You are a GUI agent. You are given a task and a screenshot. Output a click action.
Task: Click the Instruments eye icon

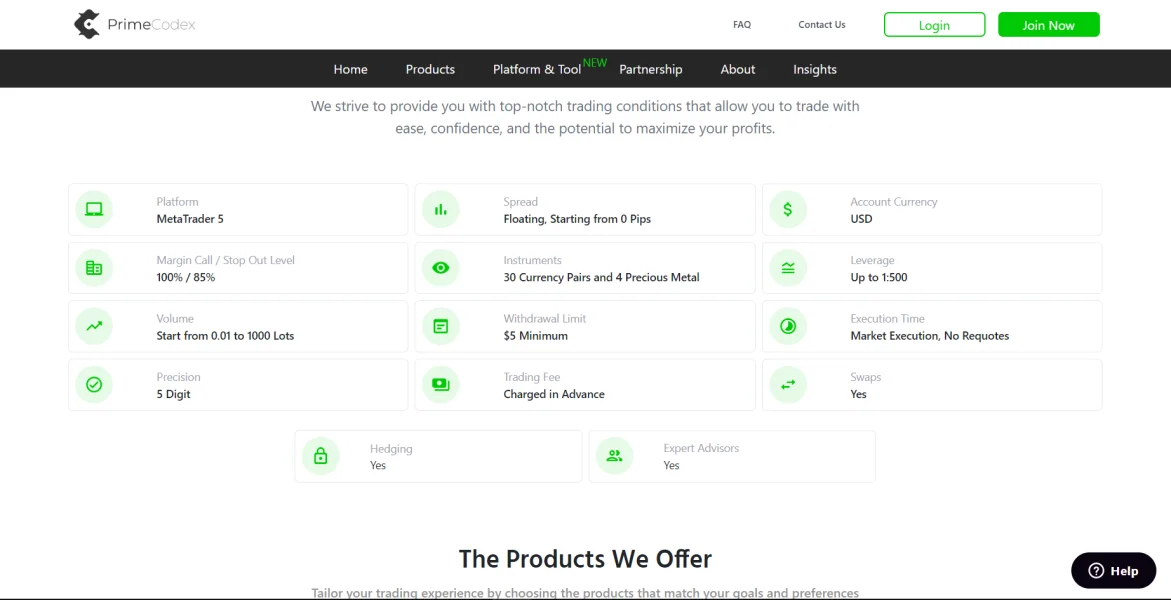[x=441, y=268]
